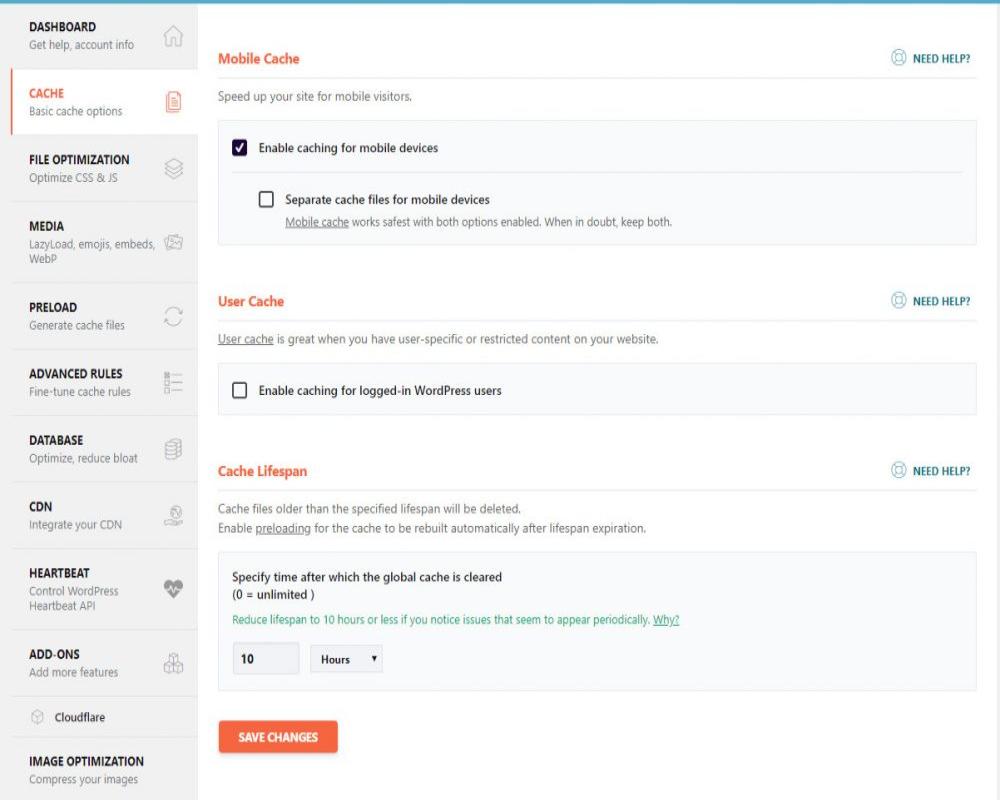The width and height of the screenshot is (1000, 800).
Task: Follow the User cache documentation link
Action: pyautogui.click(x=246, y=339)
